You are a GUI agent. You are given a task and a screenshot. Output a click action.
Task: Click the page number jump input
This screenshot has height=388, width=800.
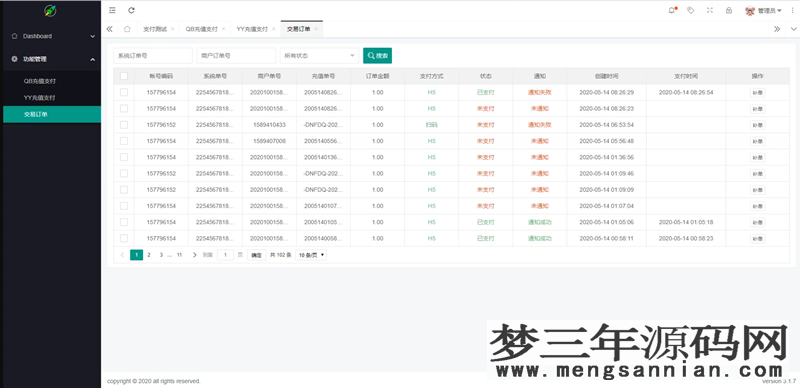pos(226,255)
